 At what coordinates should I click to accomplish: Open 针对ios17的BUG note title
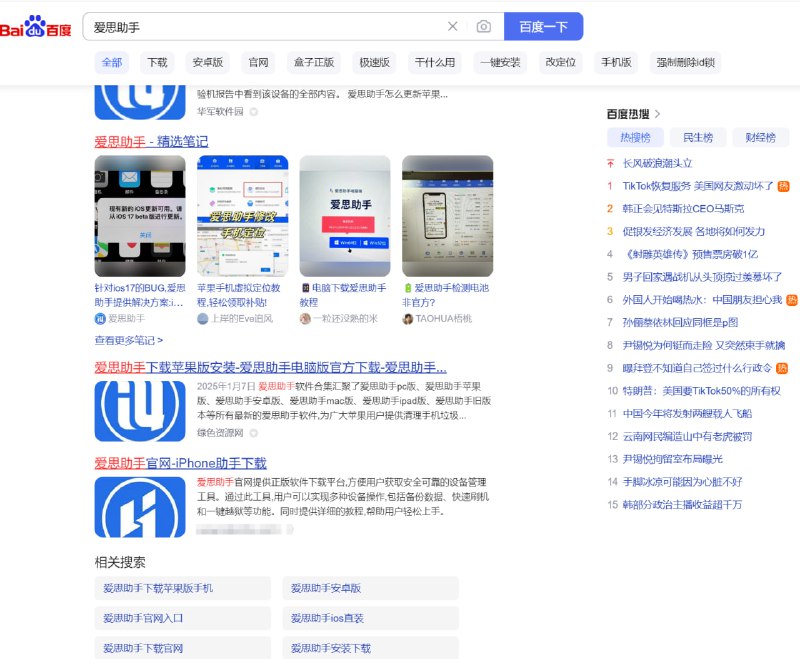click(139, 295)
